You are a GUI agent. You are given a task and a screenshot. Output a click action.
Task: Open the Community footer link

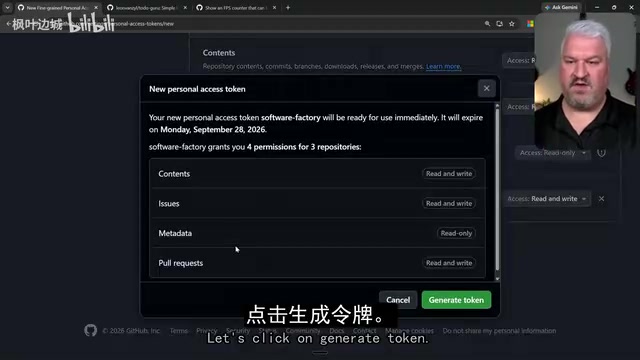tap(303, 331)
